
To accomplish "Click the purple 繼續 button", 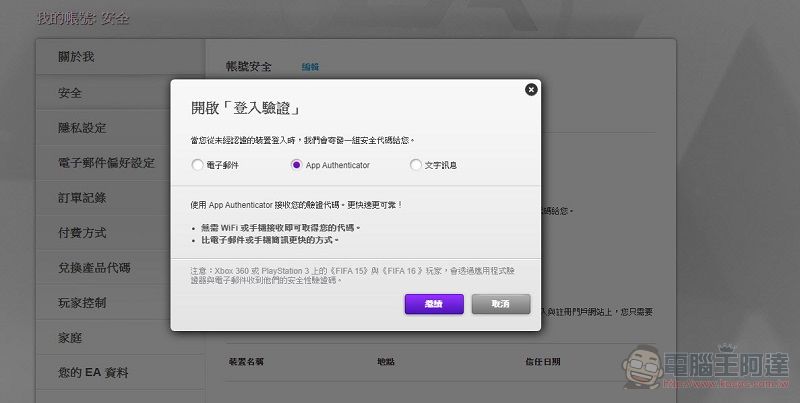I will tap(434, 304).
